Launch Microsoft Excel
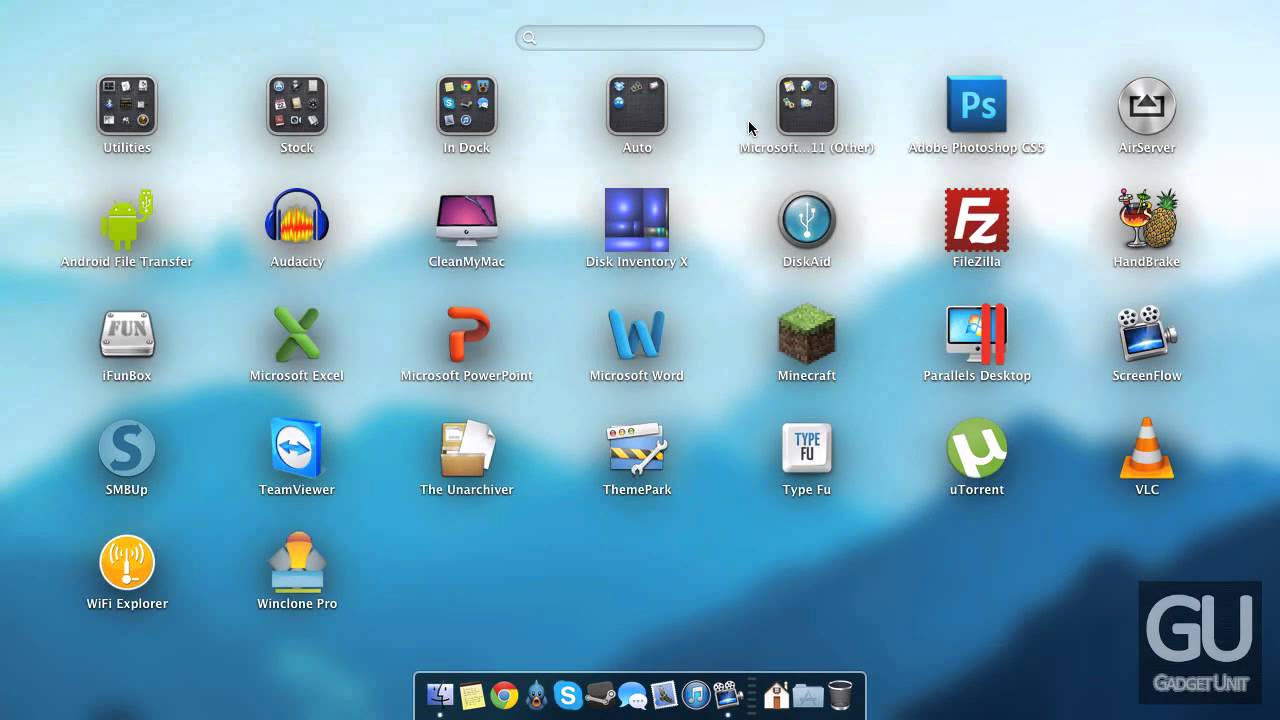Screen dimensions: 1280x720 [297, 333]
